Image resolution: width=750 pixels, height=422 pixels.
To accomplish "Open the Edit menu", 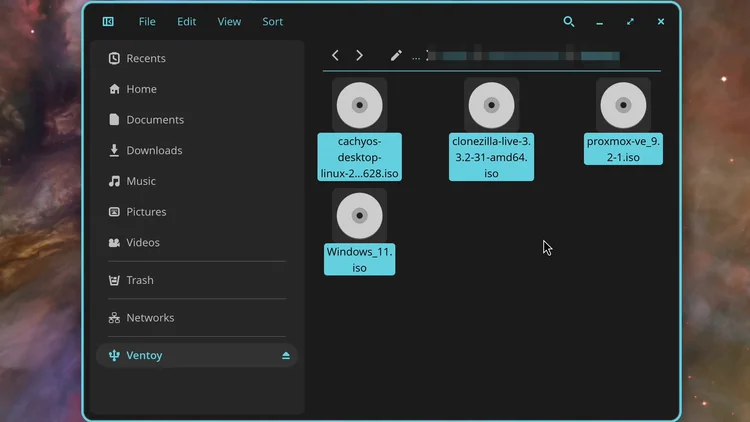I will [x=187, y=22].
